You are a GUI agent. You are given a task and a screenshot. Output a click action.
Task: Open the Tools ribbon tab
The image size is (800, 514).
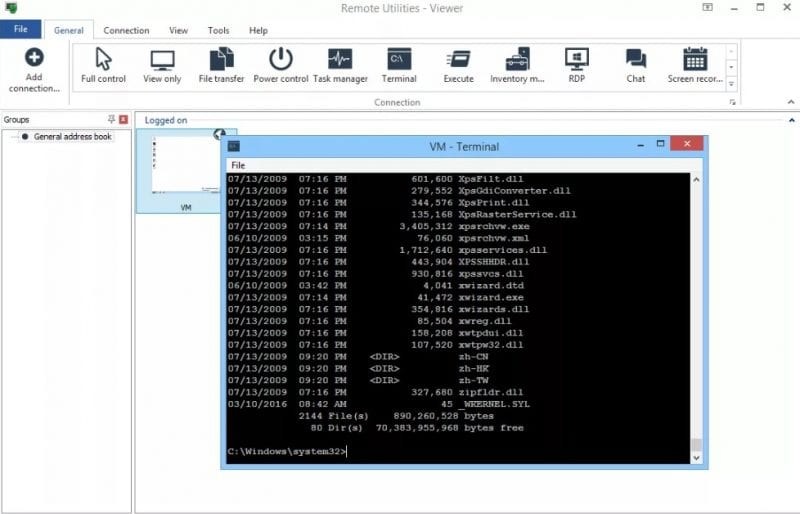(218, 31)
